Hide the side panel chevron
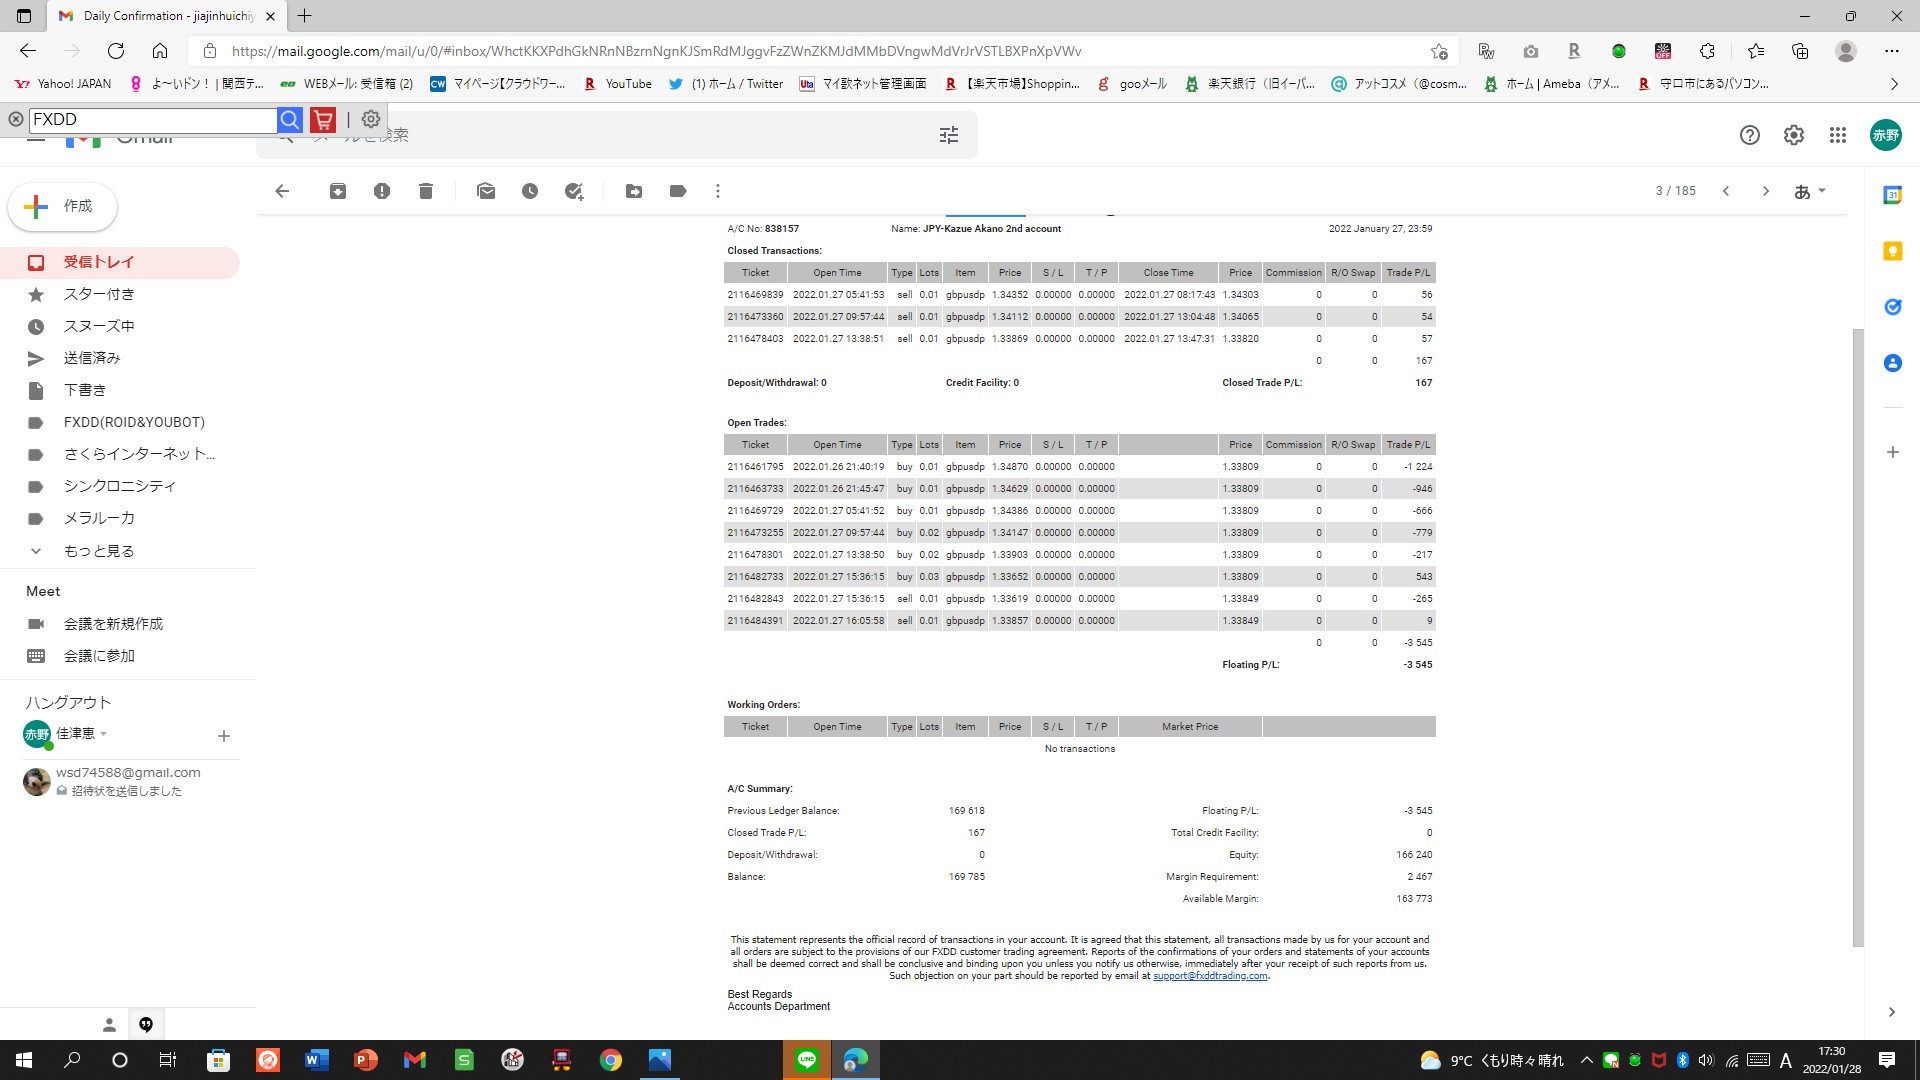 click(1891, 1012)
